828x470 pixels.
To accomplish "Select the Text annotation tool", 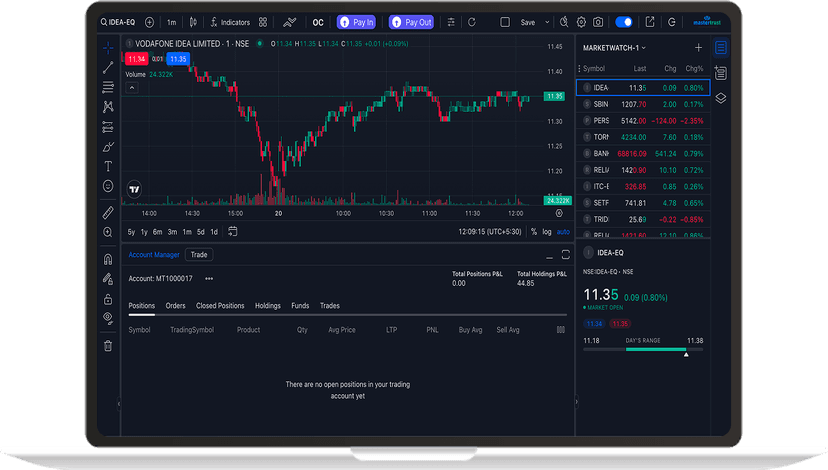I will (x=108, y=166).
